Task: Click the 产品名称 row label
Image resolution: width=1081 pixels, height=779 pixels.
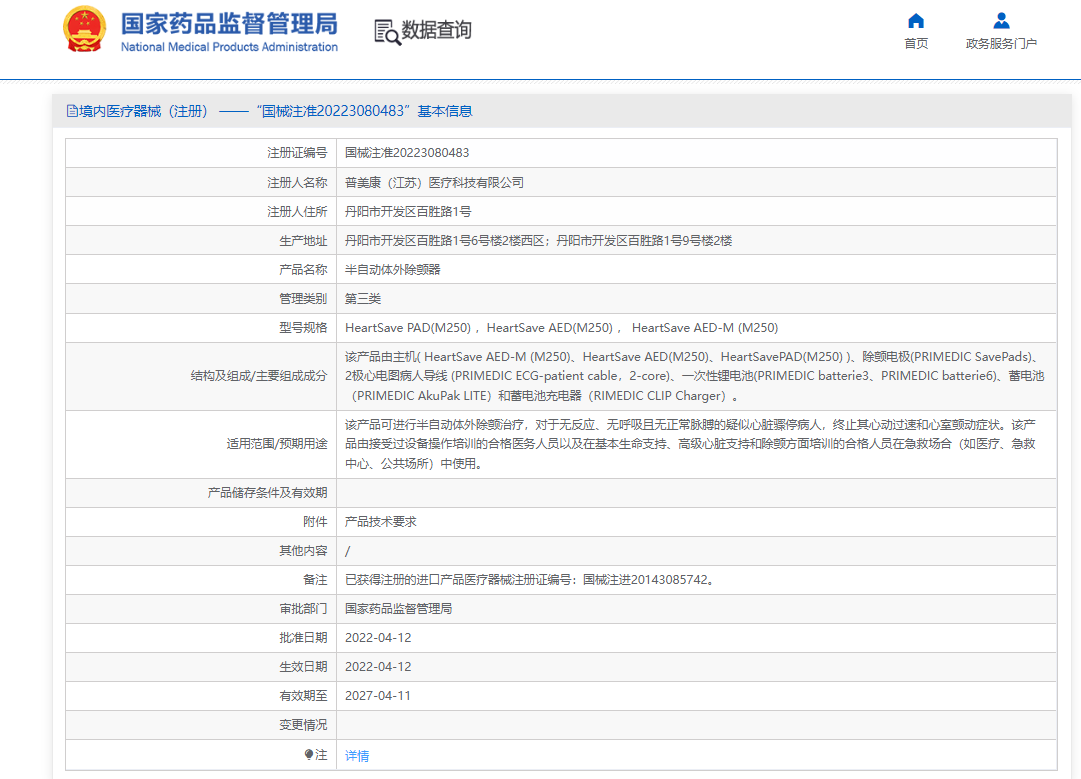Action: (x=303, y=270)
